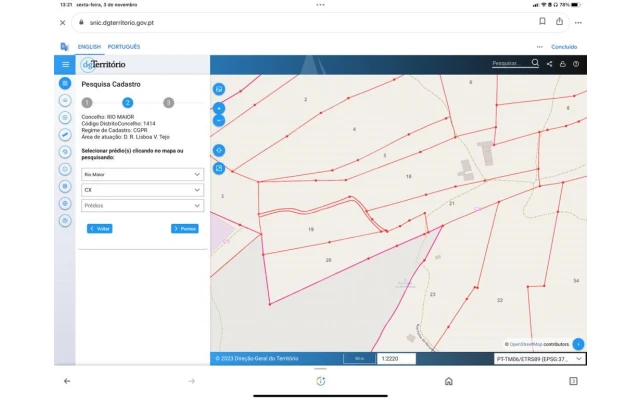Click the share icon in the header
The image size is (640, 400).
tap(549, 64)
